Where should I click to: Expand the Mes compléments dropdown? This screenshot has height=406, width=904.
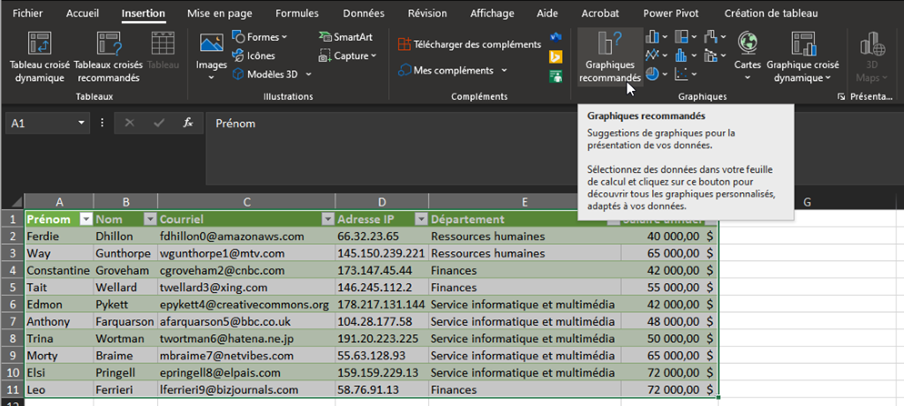pyautogui.click(x=452, y=71)
